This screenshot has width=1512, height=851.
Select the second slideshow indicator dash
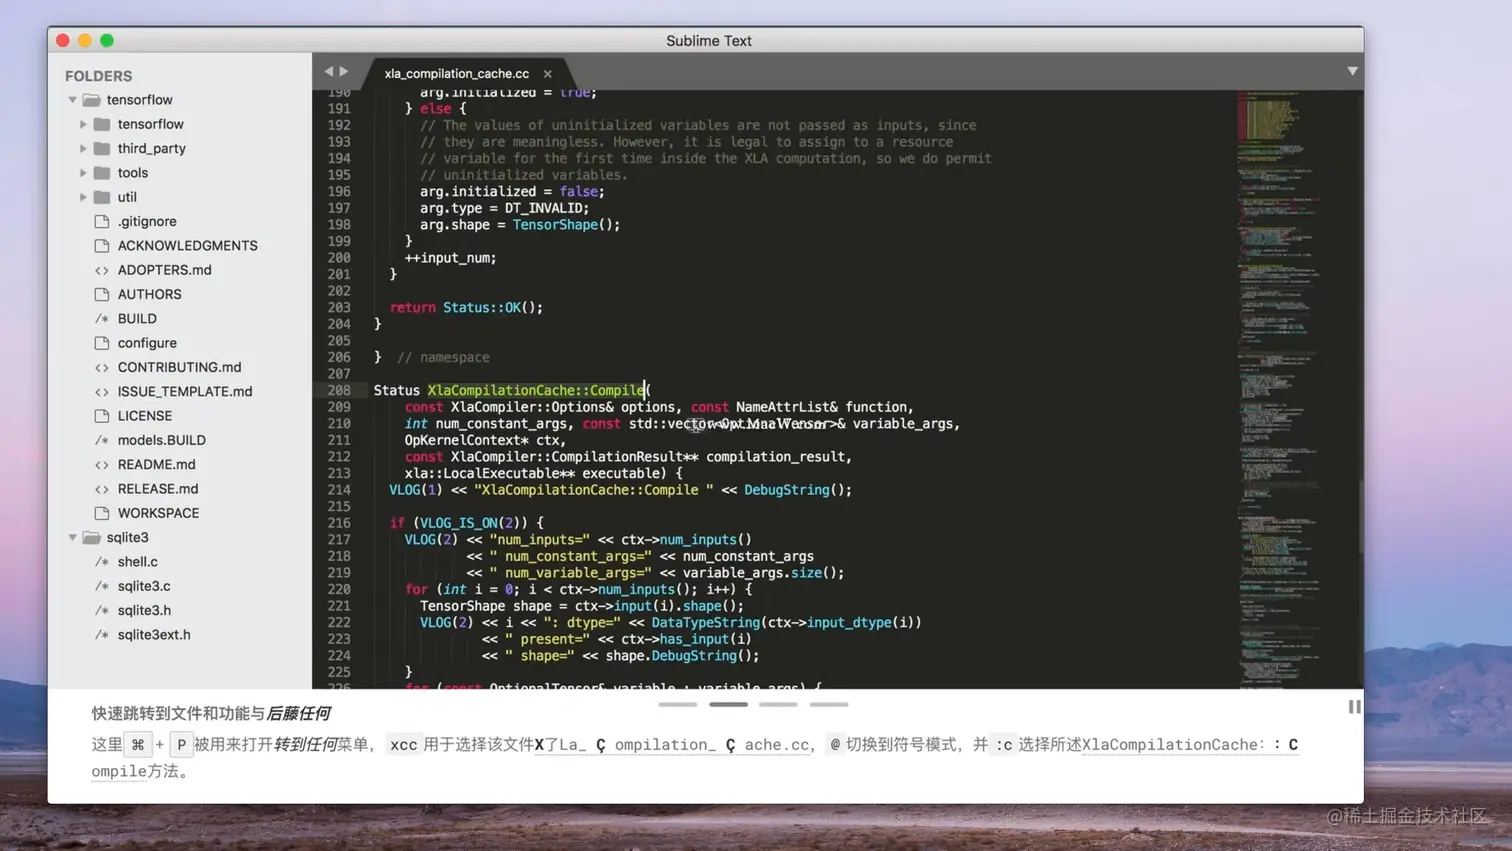click(x=728, y=704)
